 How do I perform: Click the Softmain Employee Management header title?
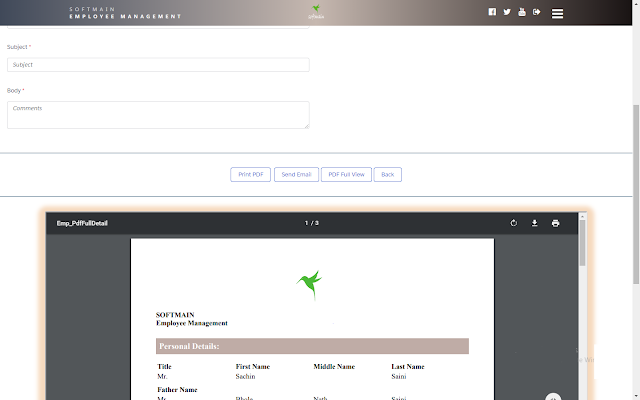coord(125,13)
